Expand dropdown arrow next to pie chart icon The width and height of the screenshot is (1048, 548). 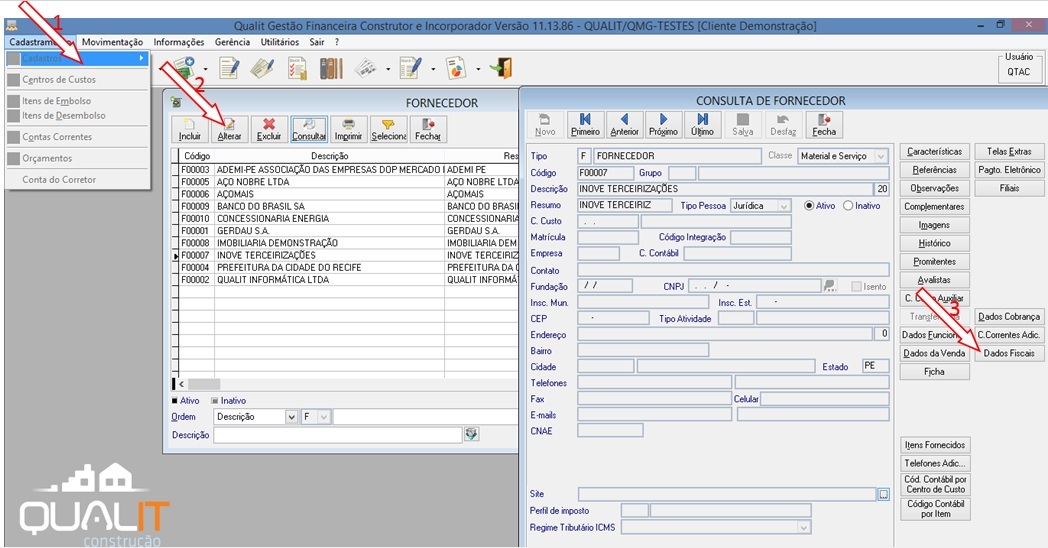pyautogui.click(x=478, y=69)
